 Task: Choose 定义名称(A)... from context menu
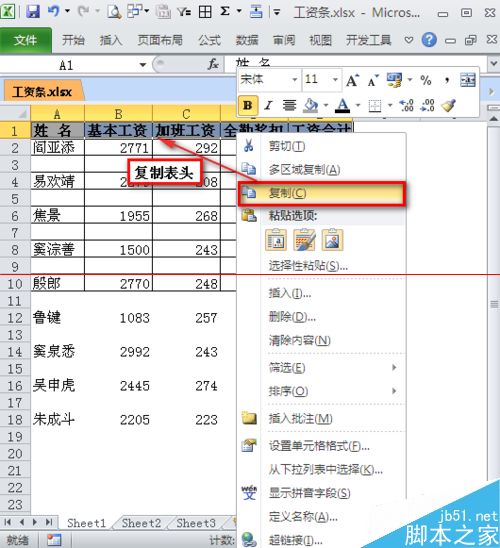[x=303, y=516]
